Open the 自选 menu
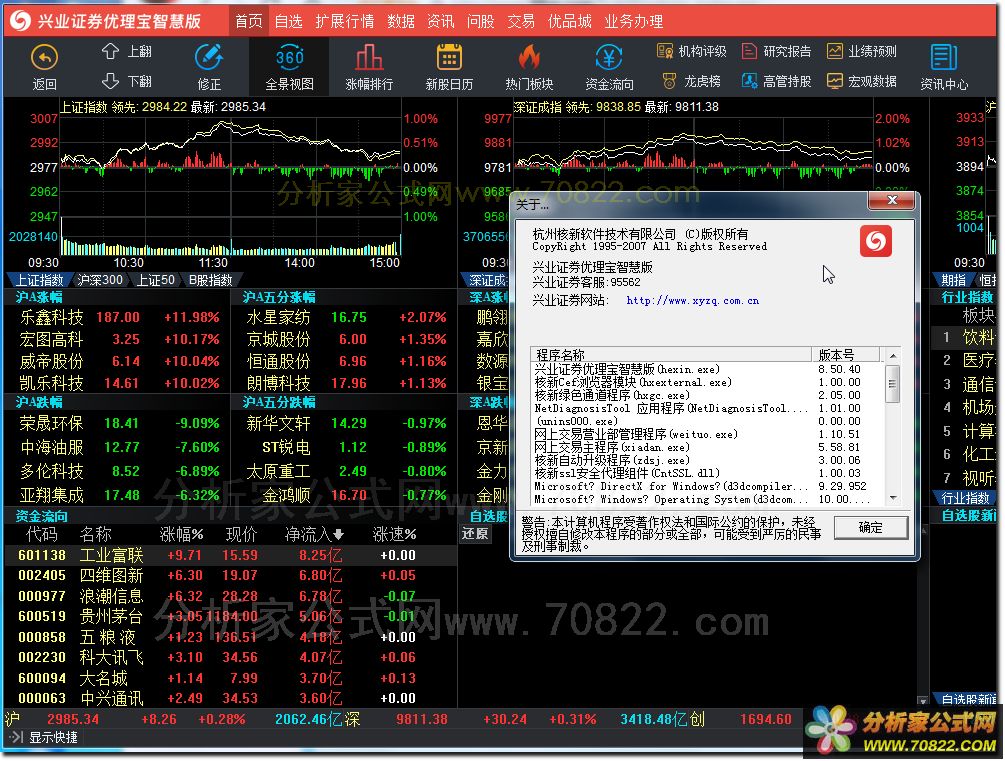The image size is (1005, 761). [288, 21]
